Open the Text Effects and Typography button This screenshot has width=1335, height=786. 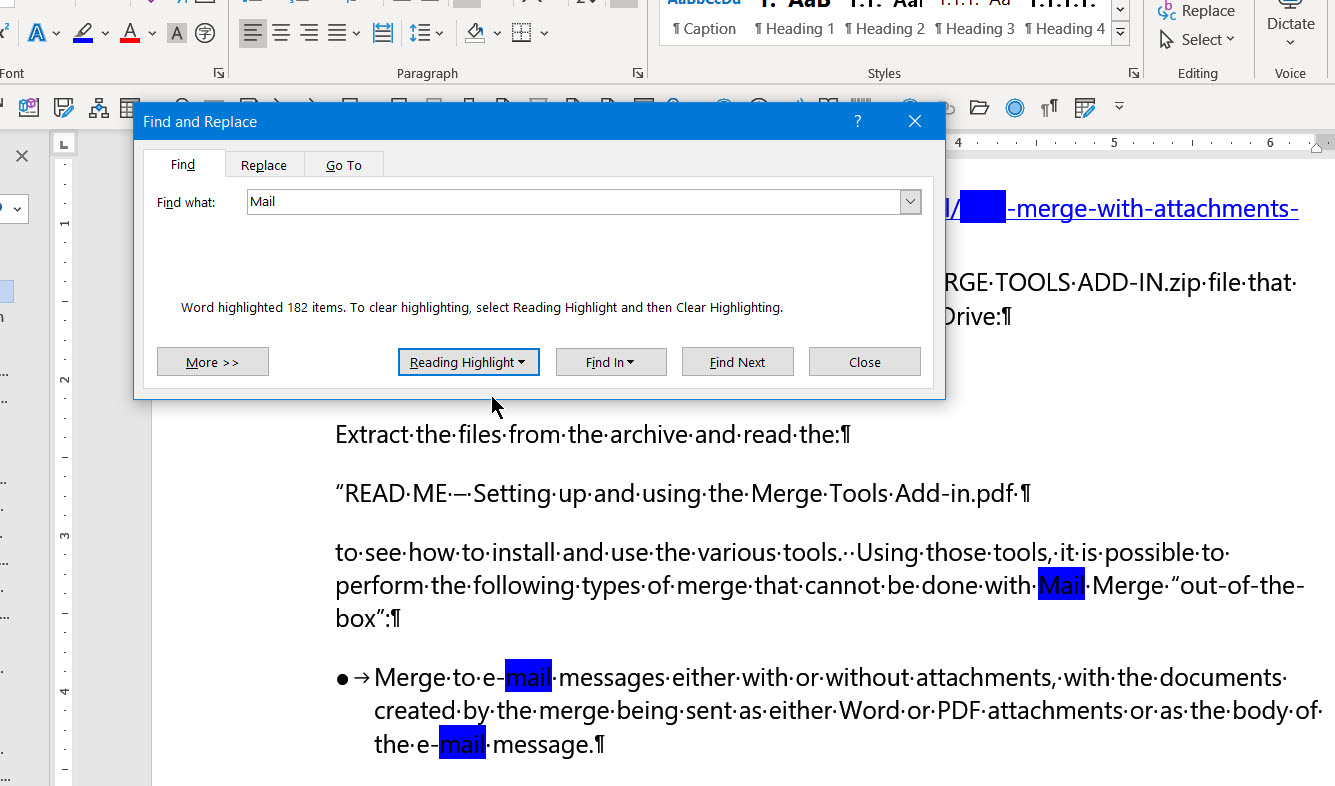pyautogui.click(x=37, y=33)
